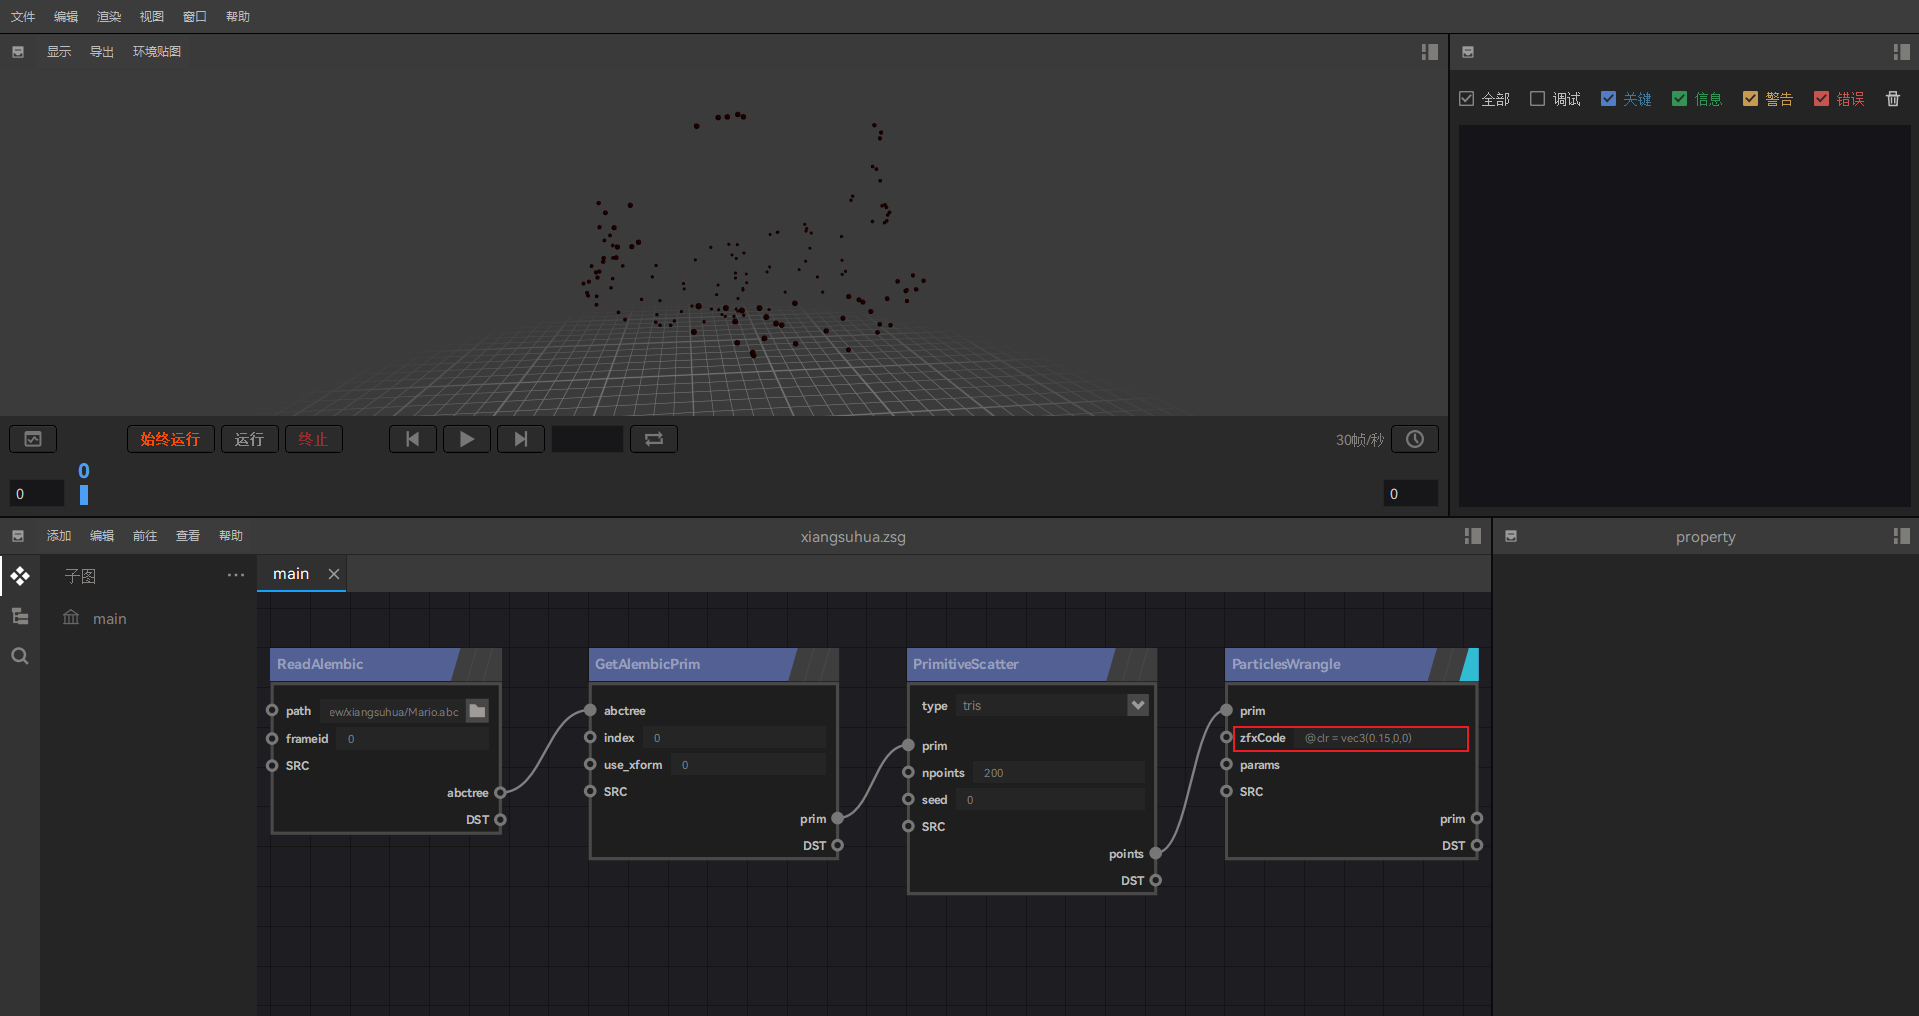Viewport: 1919px width, 1016px height.
Task: Click the folder icon beside Alembic path
Action: [x=477, y=711]
